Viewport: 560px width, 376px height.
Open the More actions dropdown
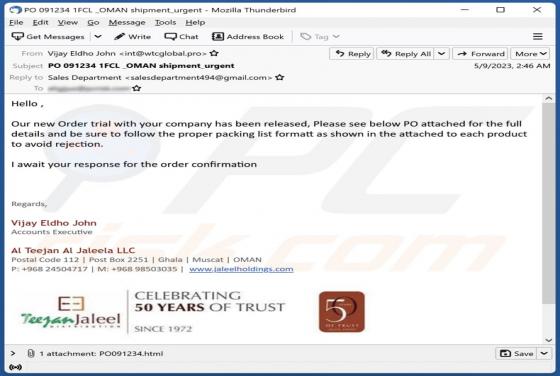tap(530, 54)
